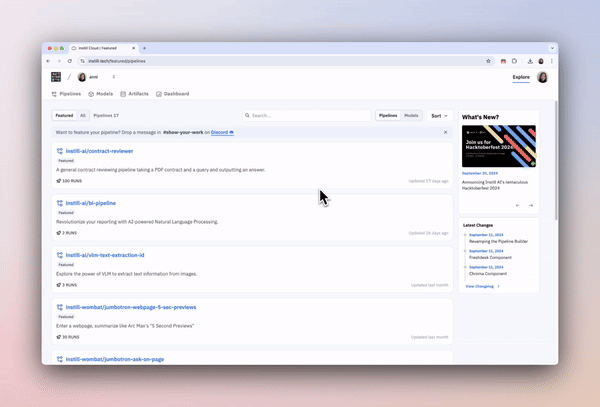This screenshot has height=407, width=600.
Task: Open instill-ai/bi-pipeline link
Action: [91, 203]
